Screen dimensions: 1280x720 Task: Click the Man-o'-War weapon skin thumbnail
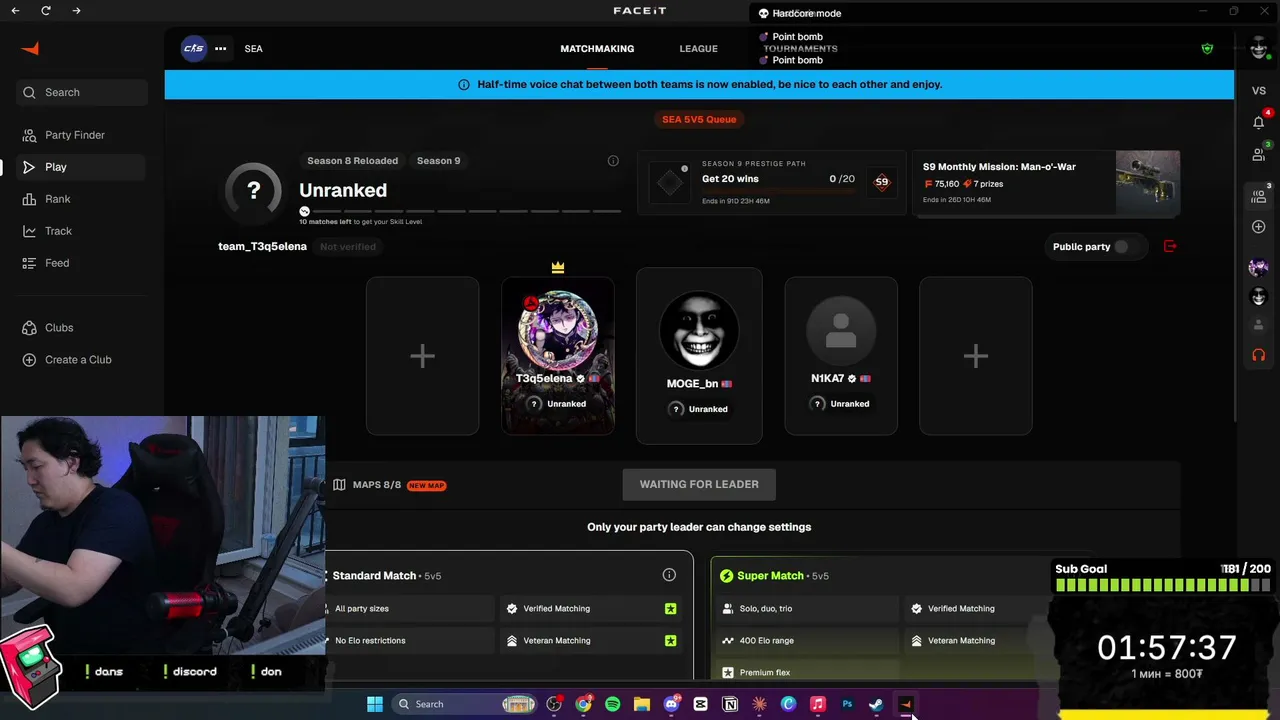click(1148, 182)
